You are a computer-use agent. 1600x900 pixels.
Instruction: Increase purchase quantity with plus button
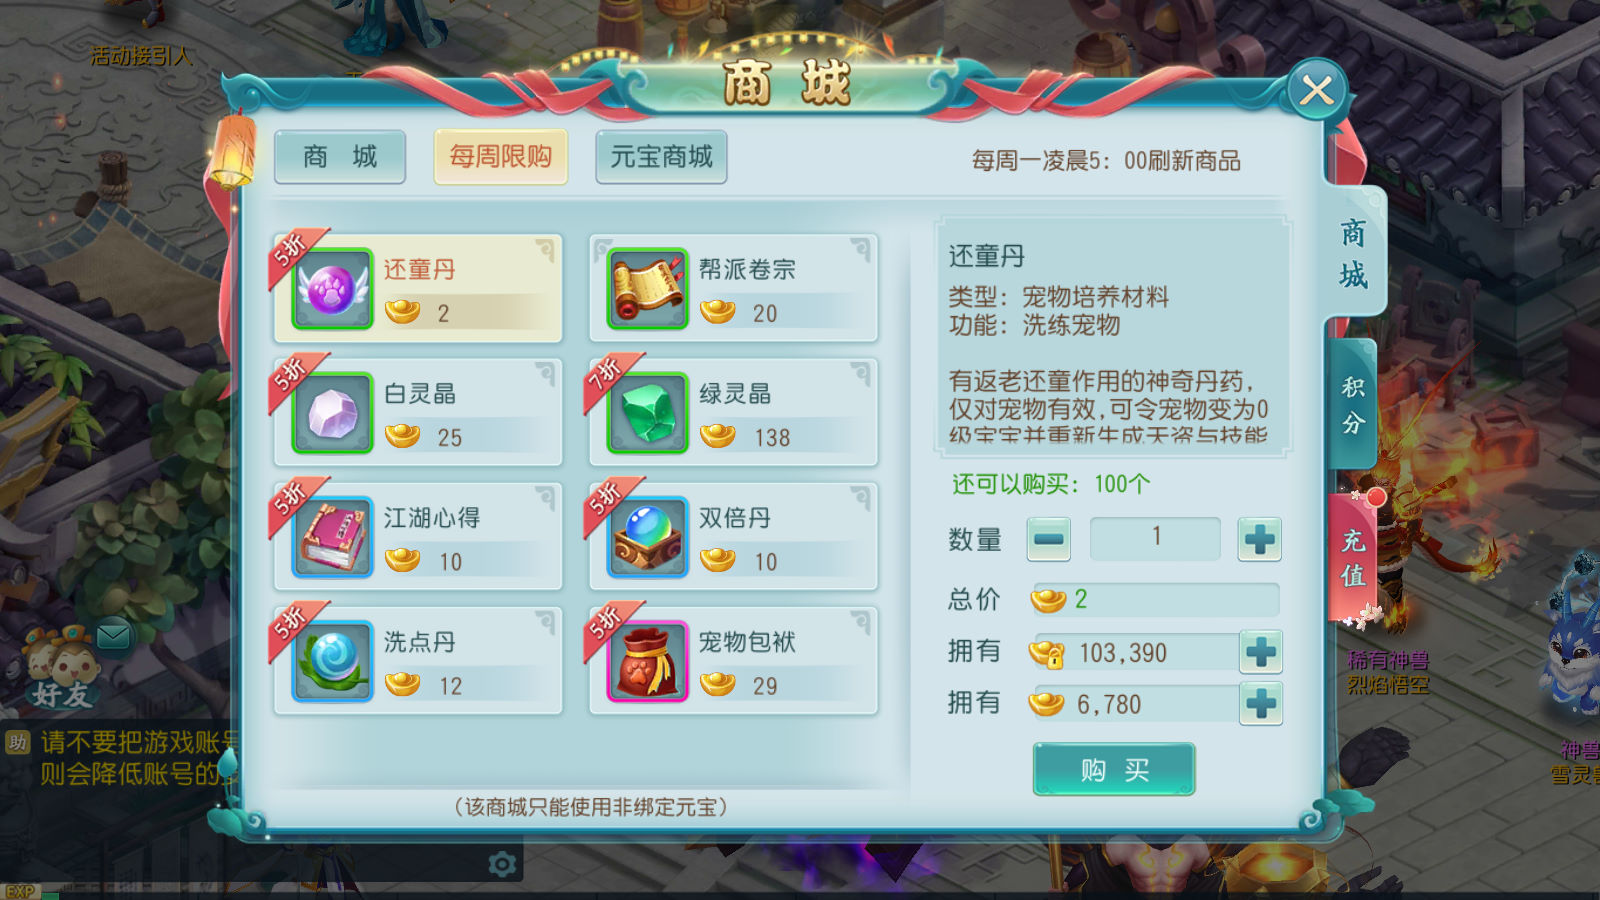(1260, 540)
